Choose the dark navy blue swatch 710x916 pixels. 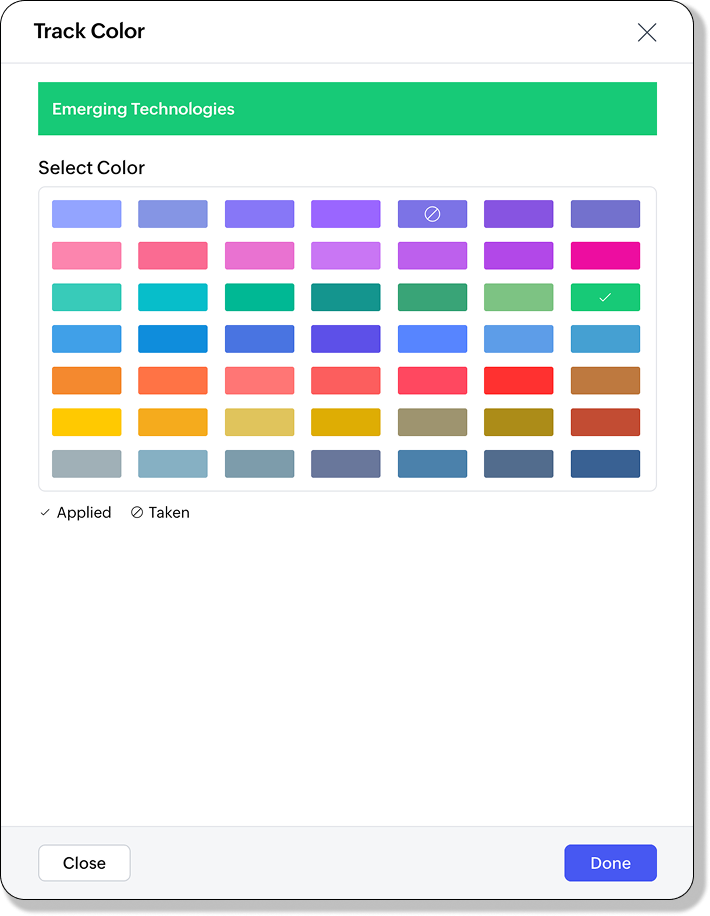[x=605, y=463]
